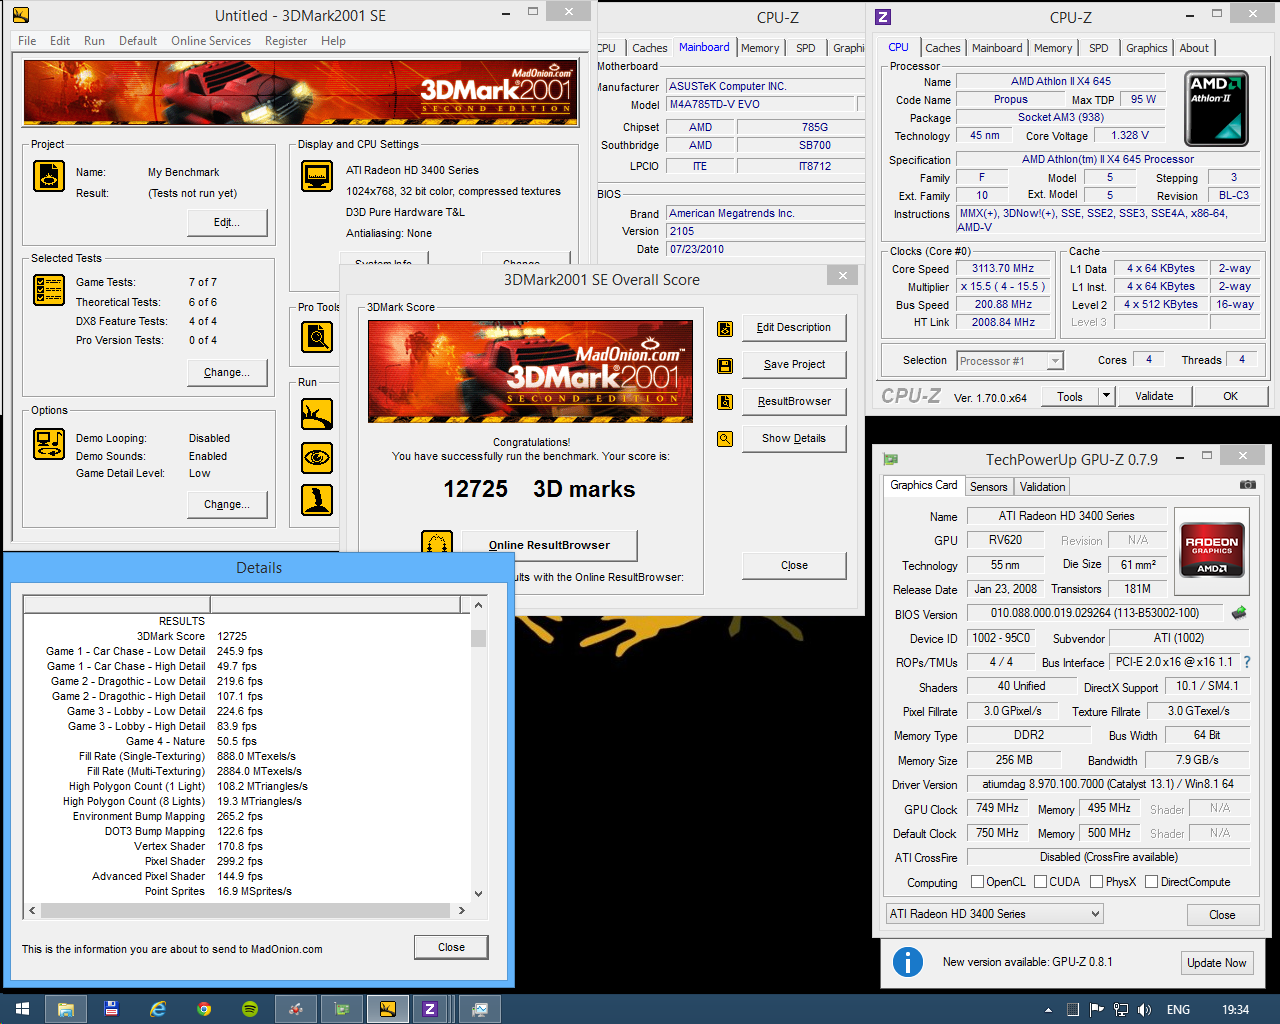Start the game with the joystick icon
The width and height of the screenshot is (1280, 1024).
click(x=317, y=500)
